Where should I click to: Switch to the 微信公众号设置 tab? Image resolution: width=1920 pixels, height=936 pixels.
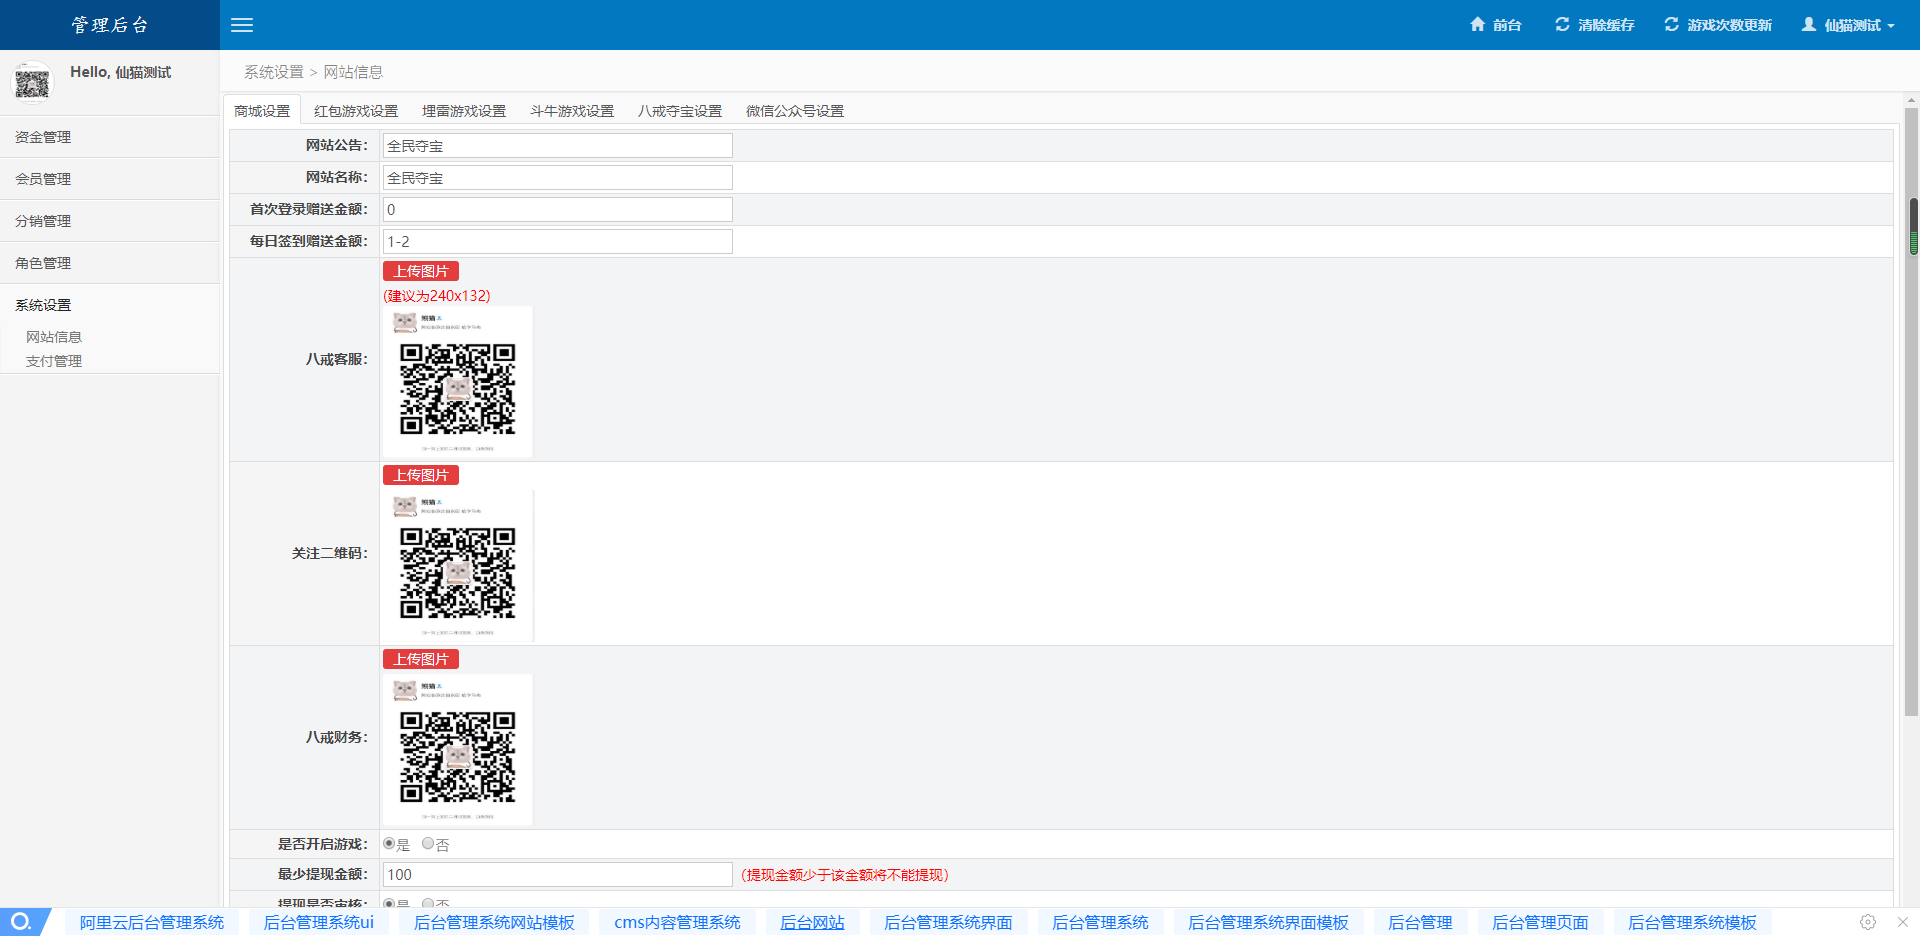795,111
